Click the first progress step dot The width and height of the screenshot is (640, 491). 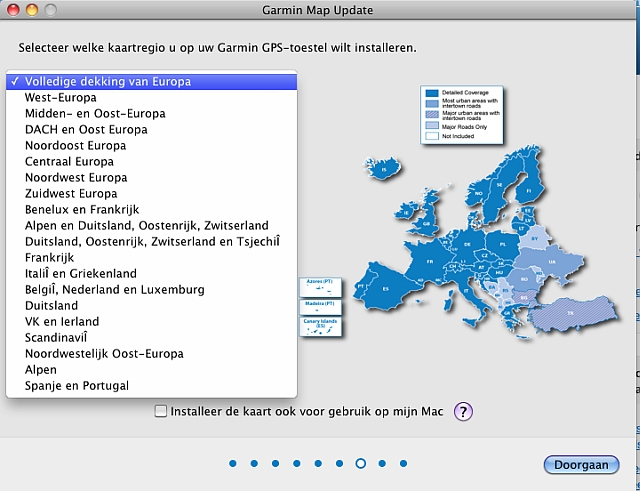(x=233, y=464)
